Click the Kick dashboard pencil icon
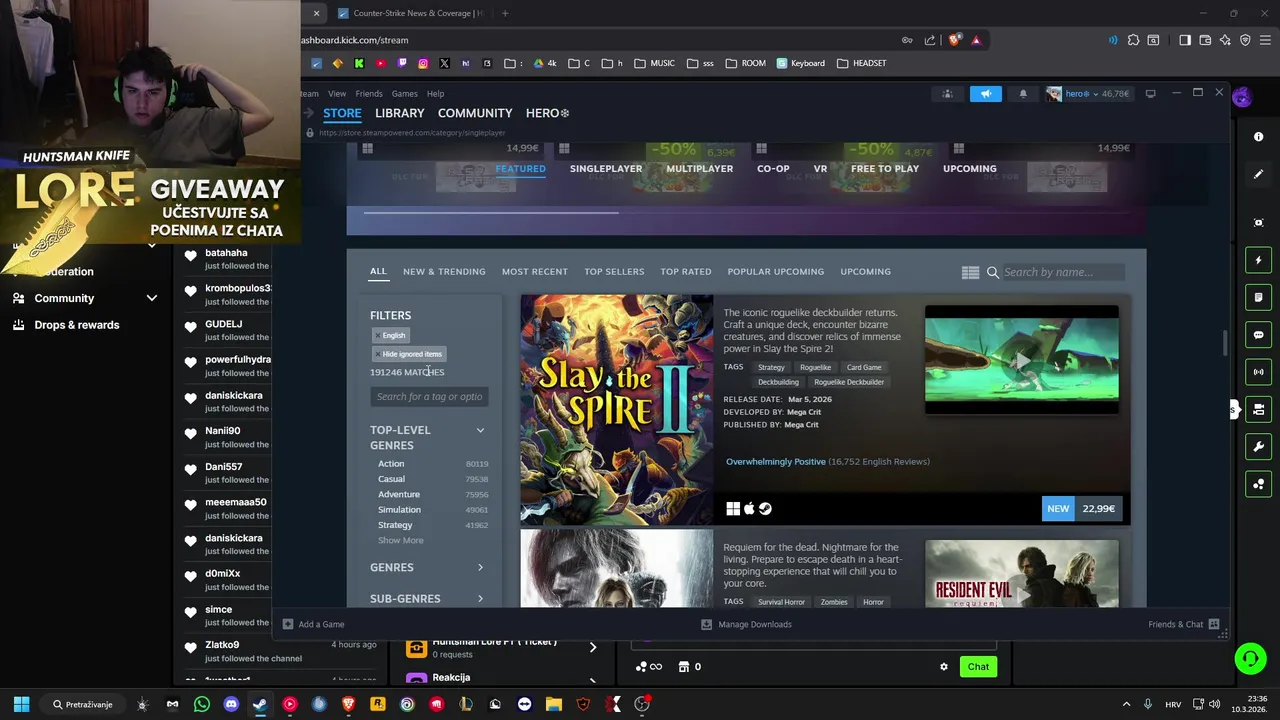The image size is (1280, 720). tap(1259, 174)
